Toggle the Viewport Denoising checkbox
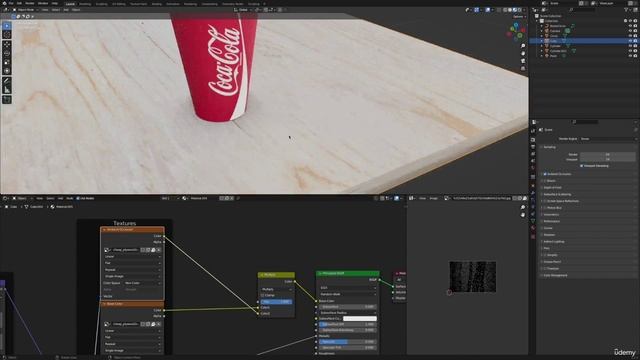Image resolution: width=640 pixels, height=360 pixels. click(x=582, y=166)
